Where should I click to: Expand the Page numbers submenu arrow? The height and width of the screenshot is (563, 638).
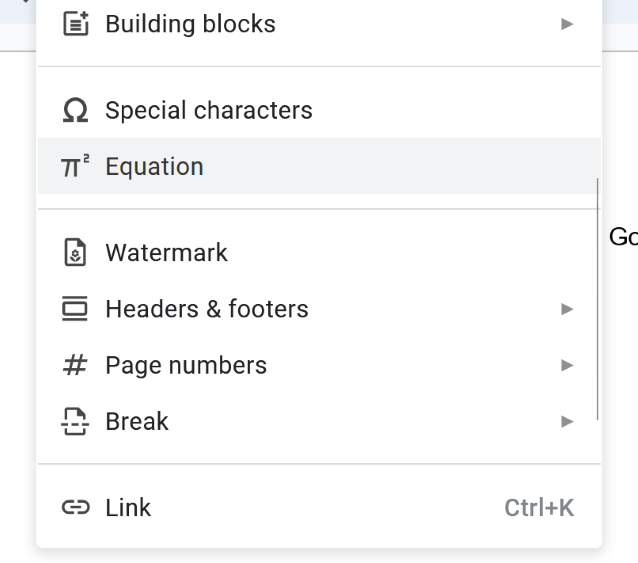567,365
